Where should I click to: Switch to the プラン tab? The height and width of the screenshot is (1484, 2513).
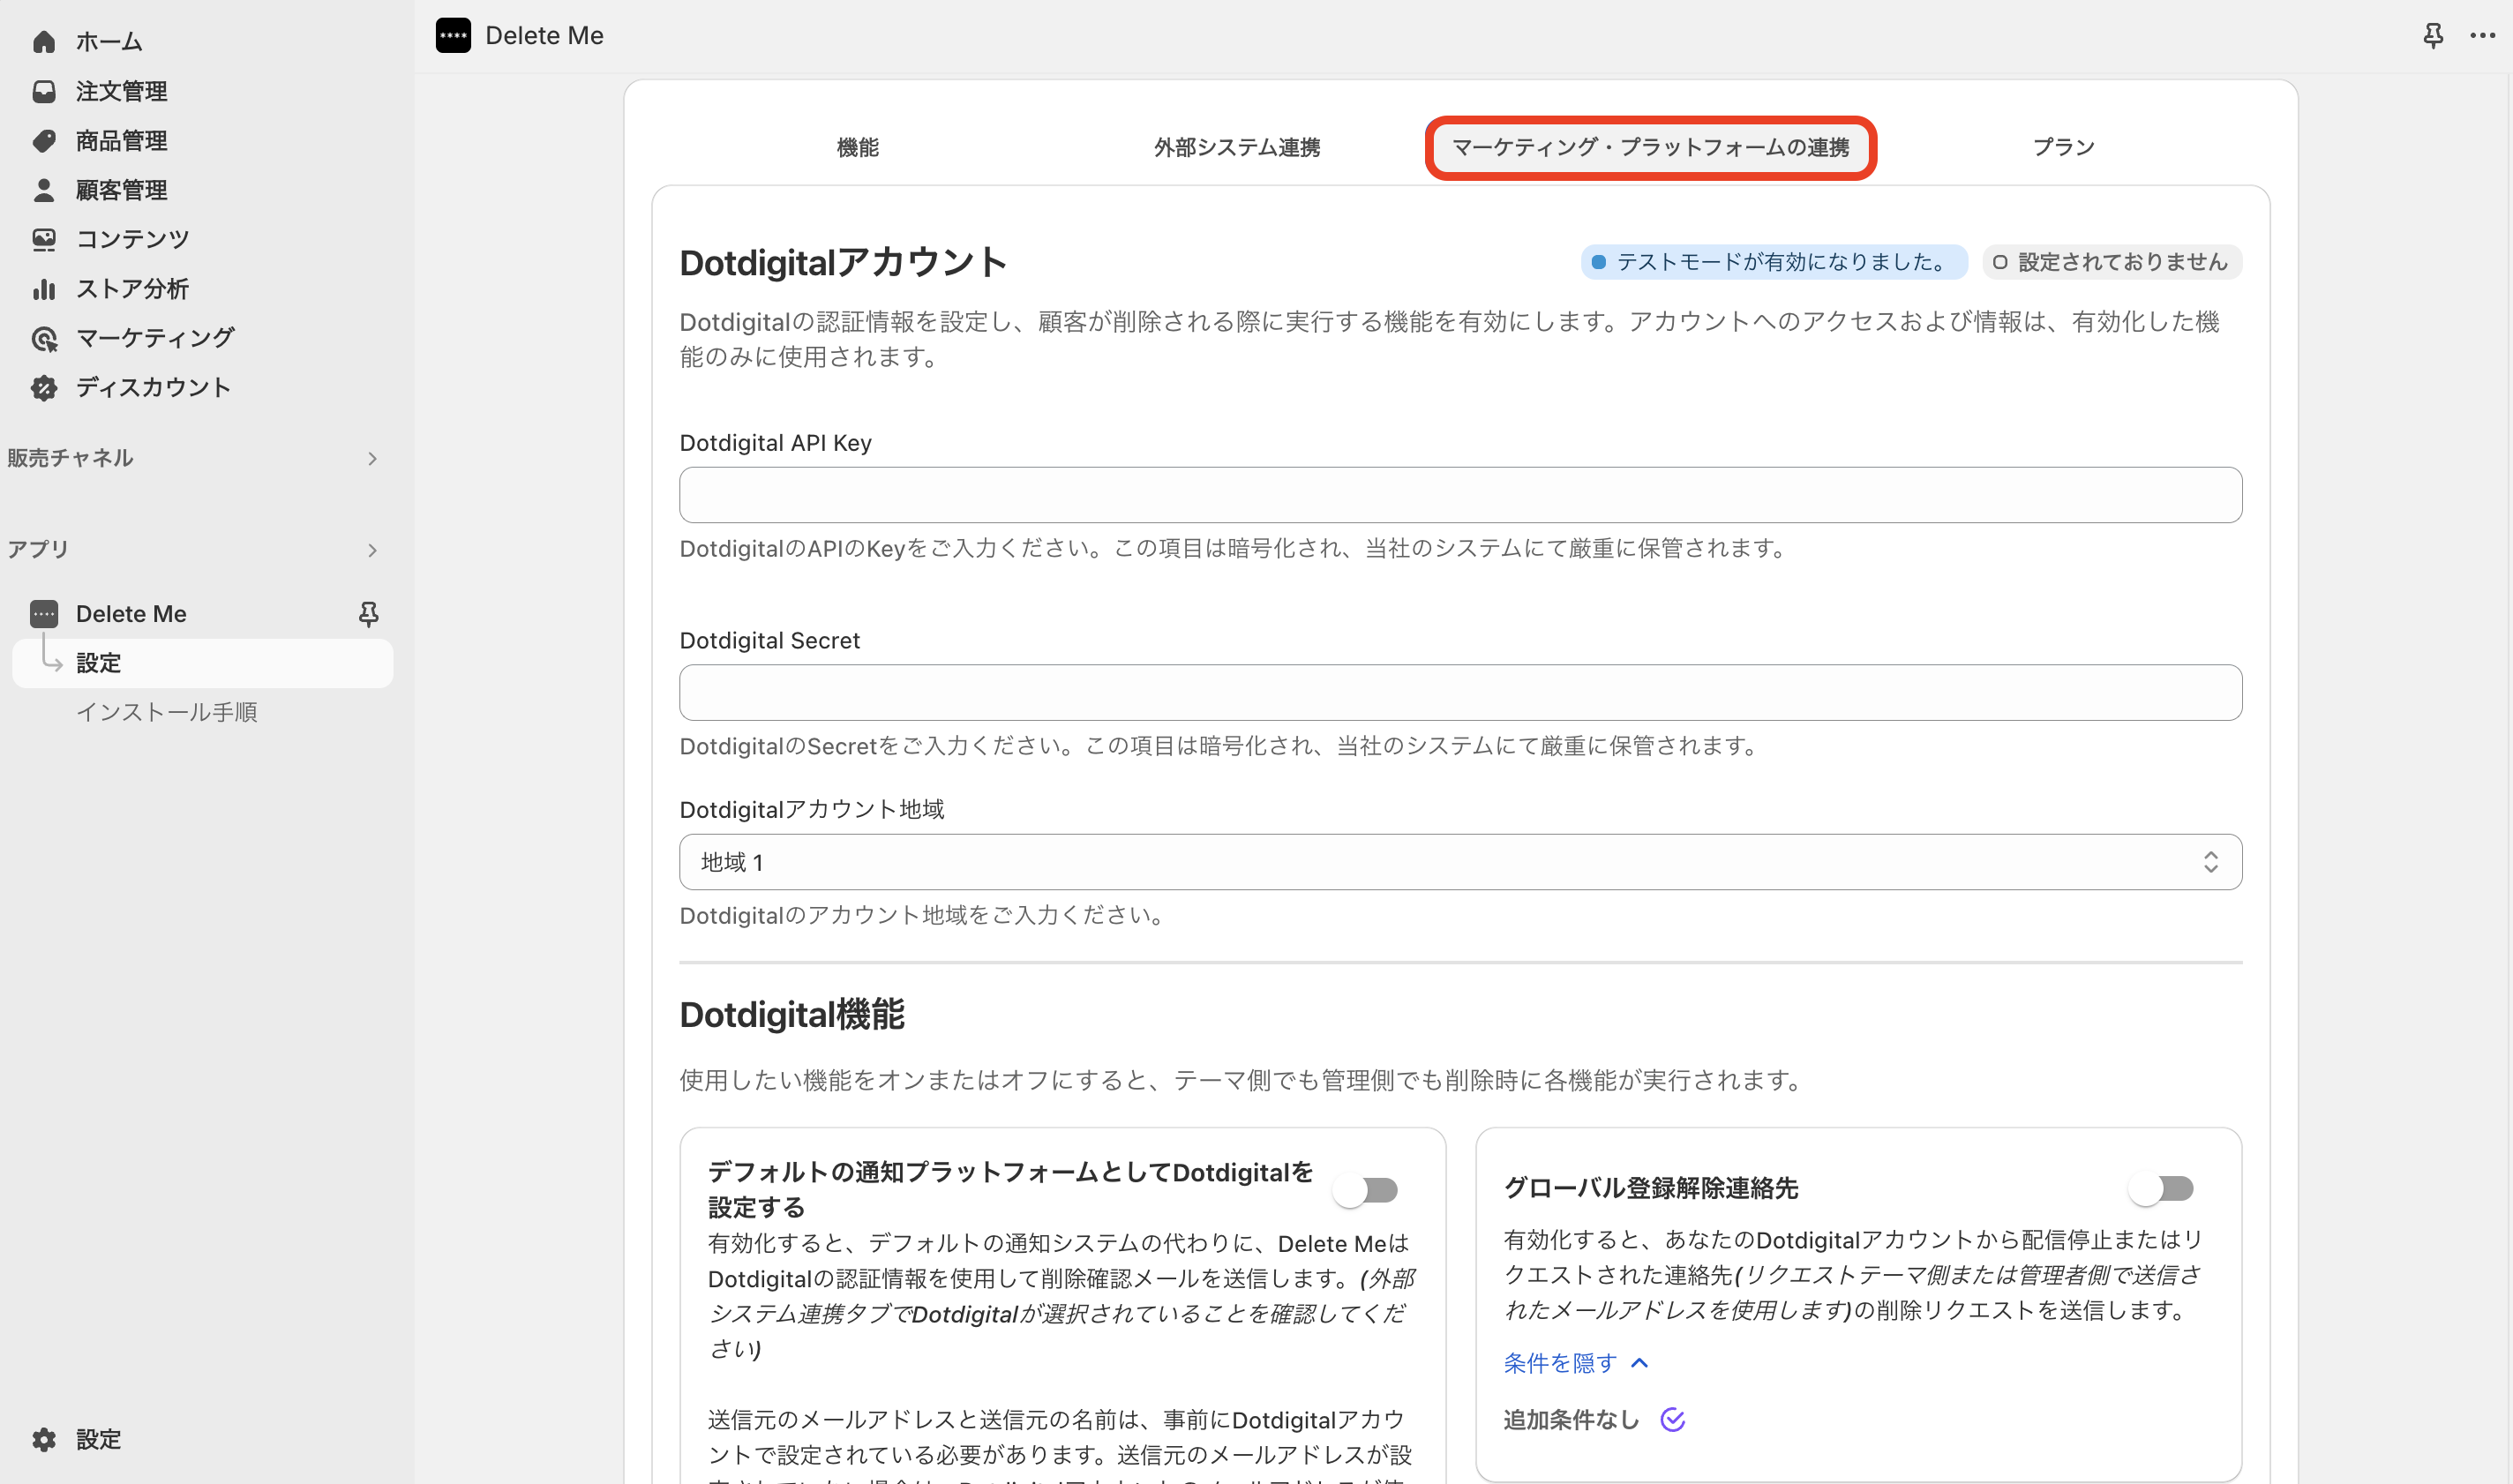coord(2064,148)
